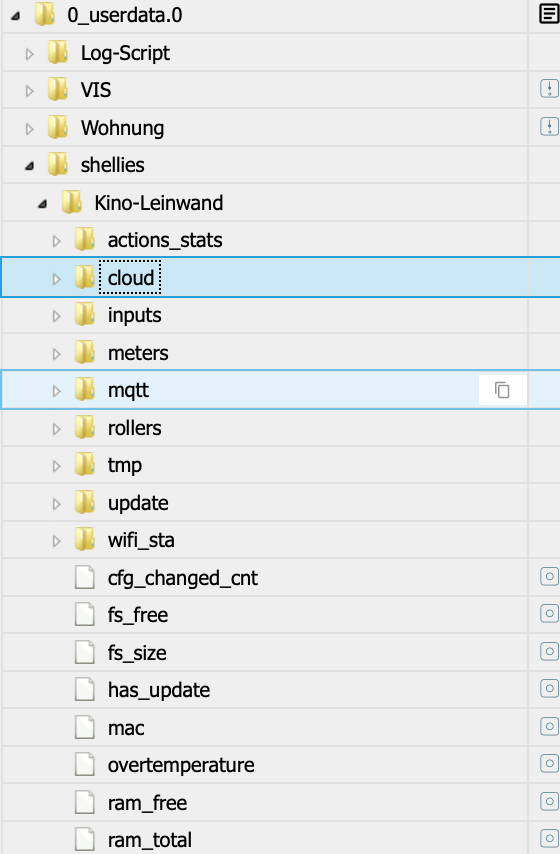Click the state icon beside has_update
The height and width of the screenshot is (854, 560).
click(x=549, y=689)
